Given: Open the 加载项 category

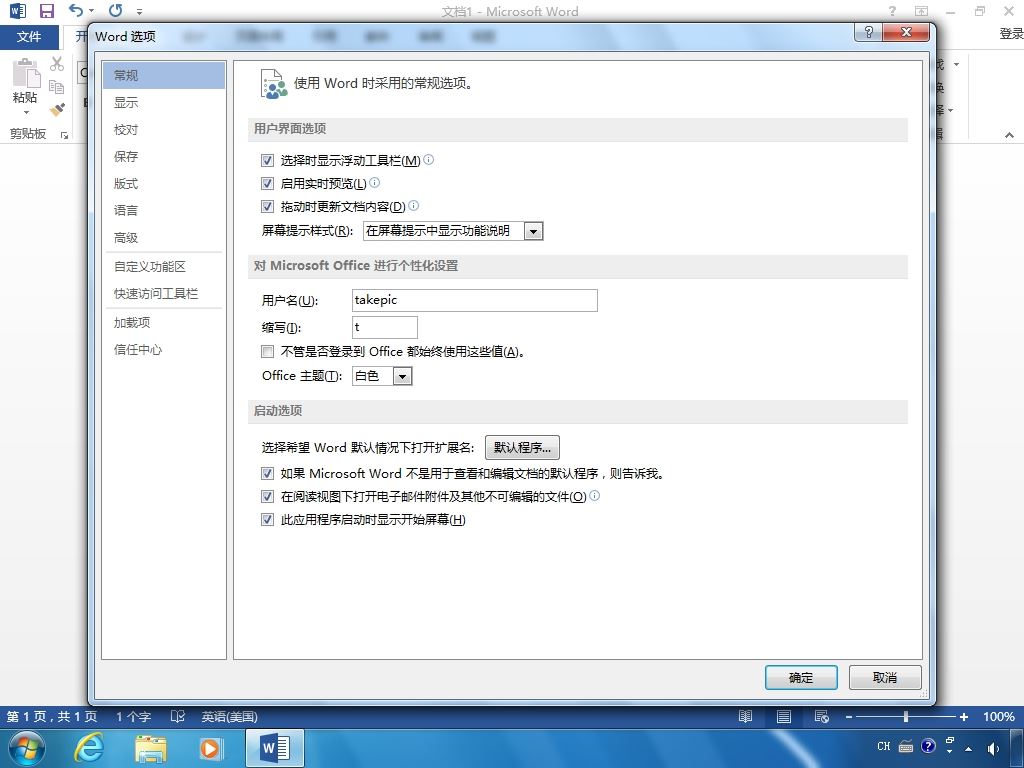Looking at the screenshot, I should 163,323.
